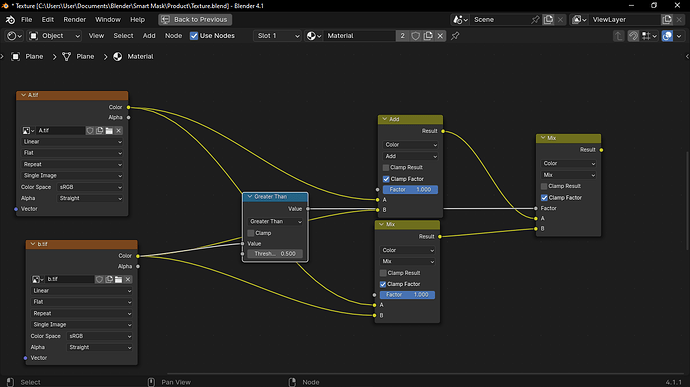
Task: Open Repeat extension dropdown in A.tif node
Action: (x=72, y=164)
